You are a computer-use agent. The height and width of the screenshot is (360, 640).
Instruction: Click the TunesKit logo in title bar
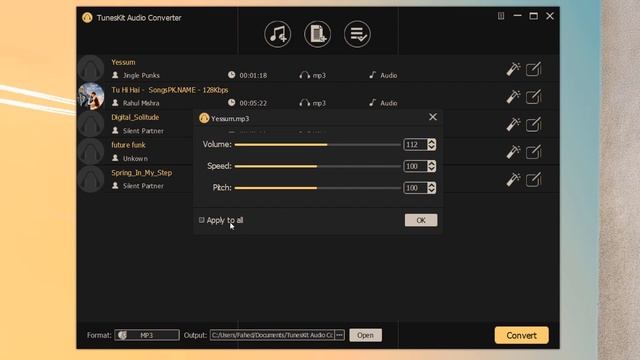87,18
